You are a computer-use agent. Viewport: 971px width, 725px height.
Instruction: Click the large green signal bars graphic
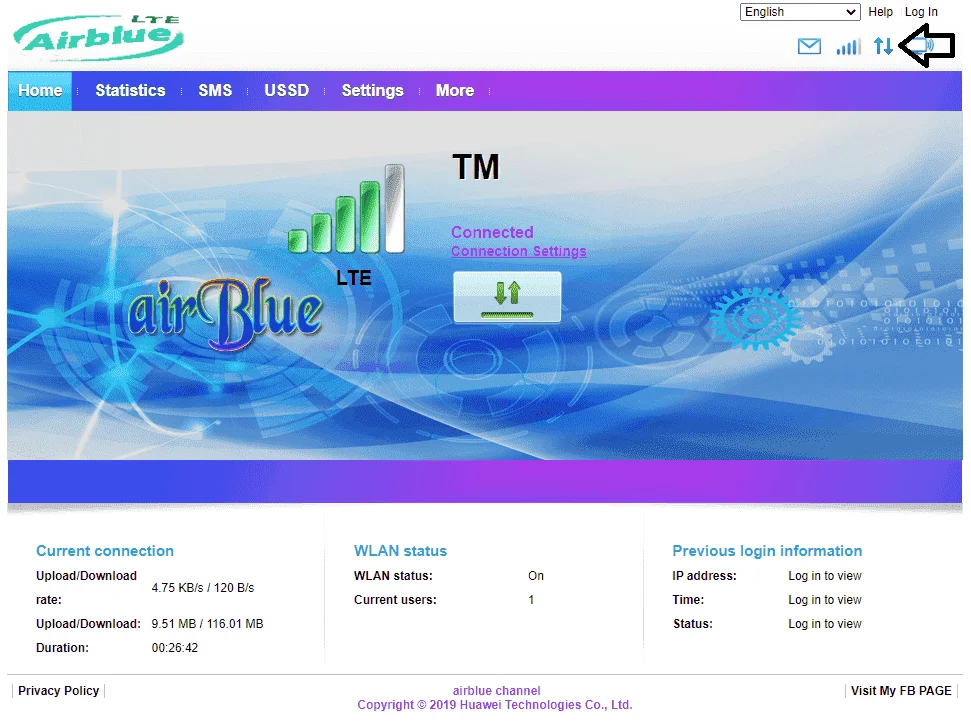click(x=346, y=209)
